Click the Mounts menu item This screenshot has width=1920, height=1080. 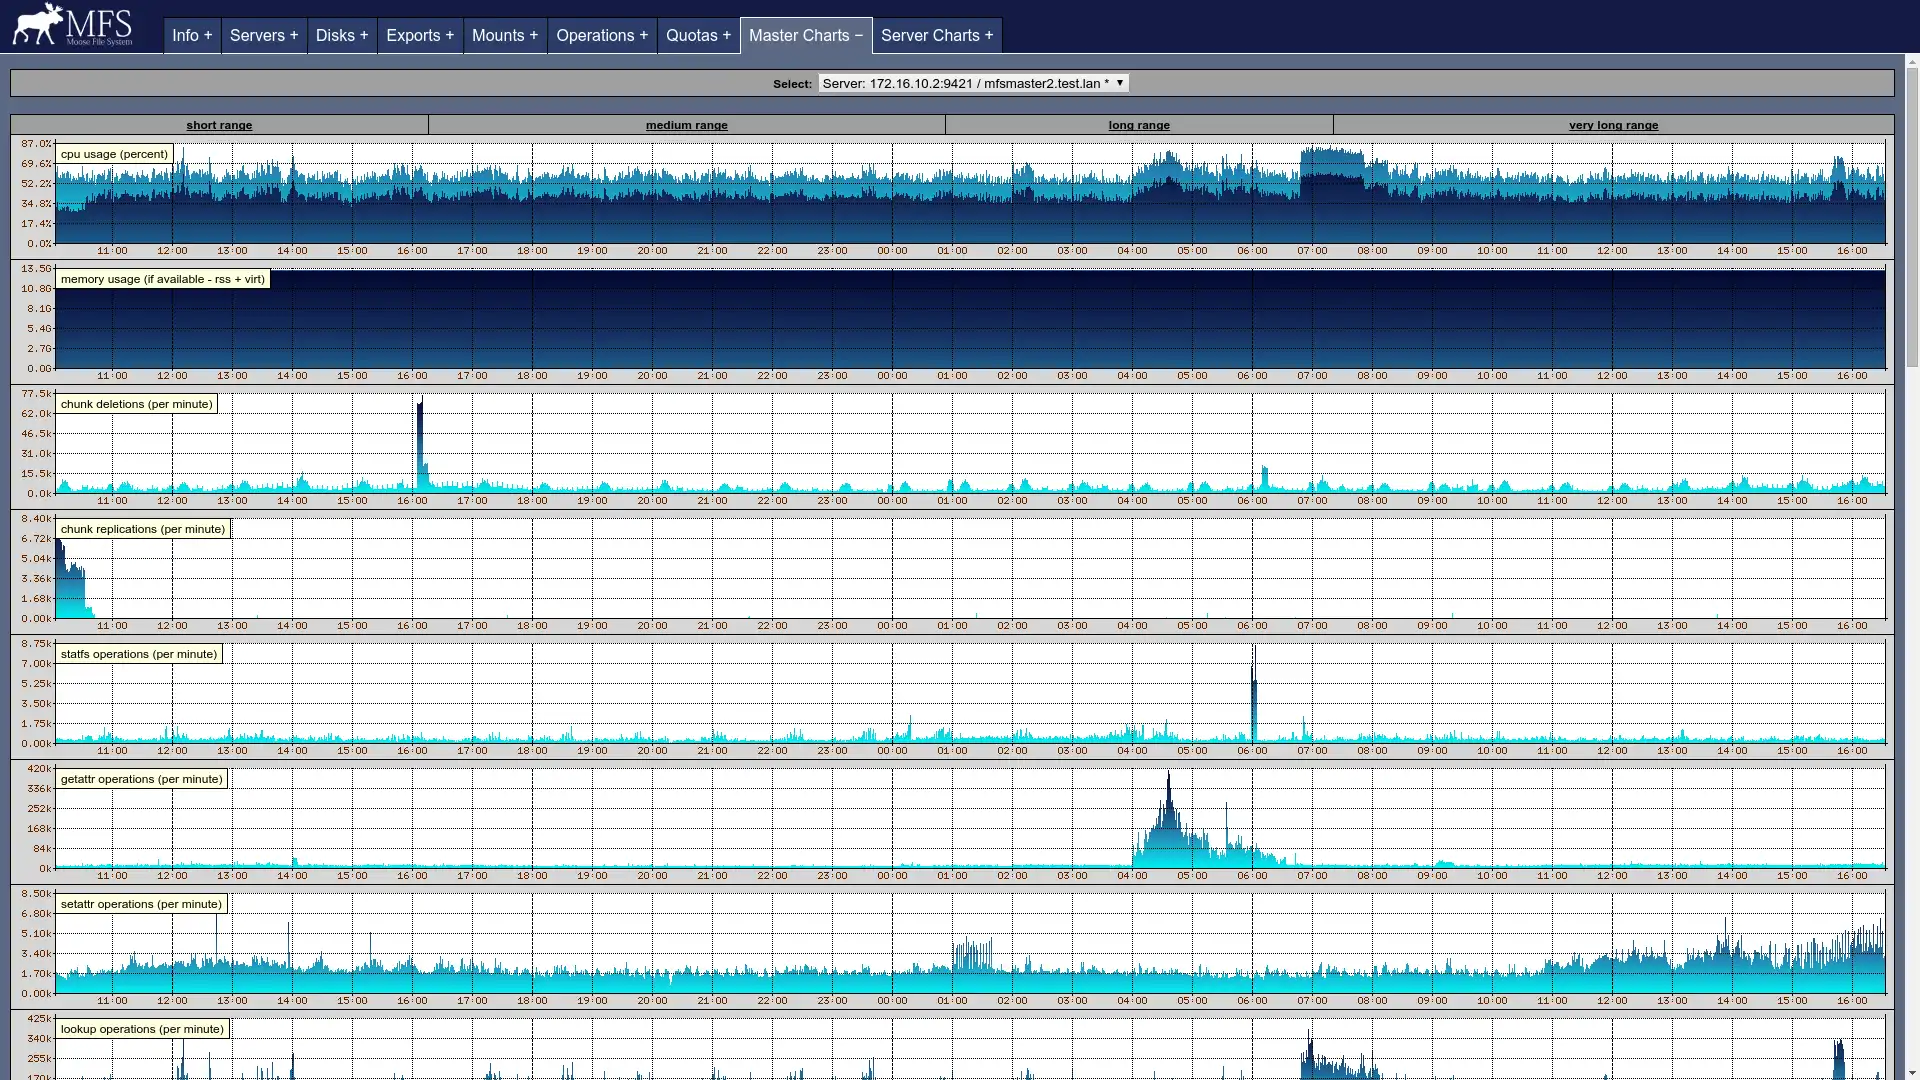[504, 34]
